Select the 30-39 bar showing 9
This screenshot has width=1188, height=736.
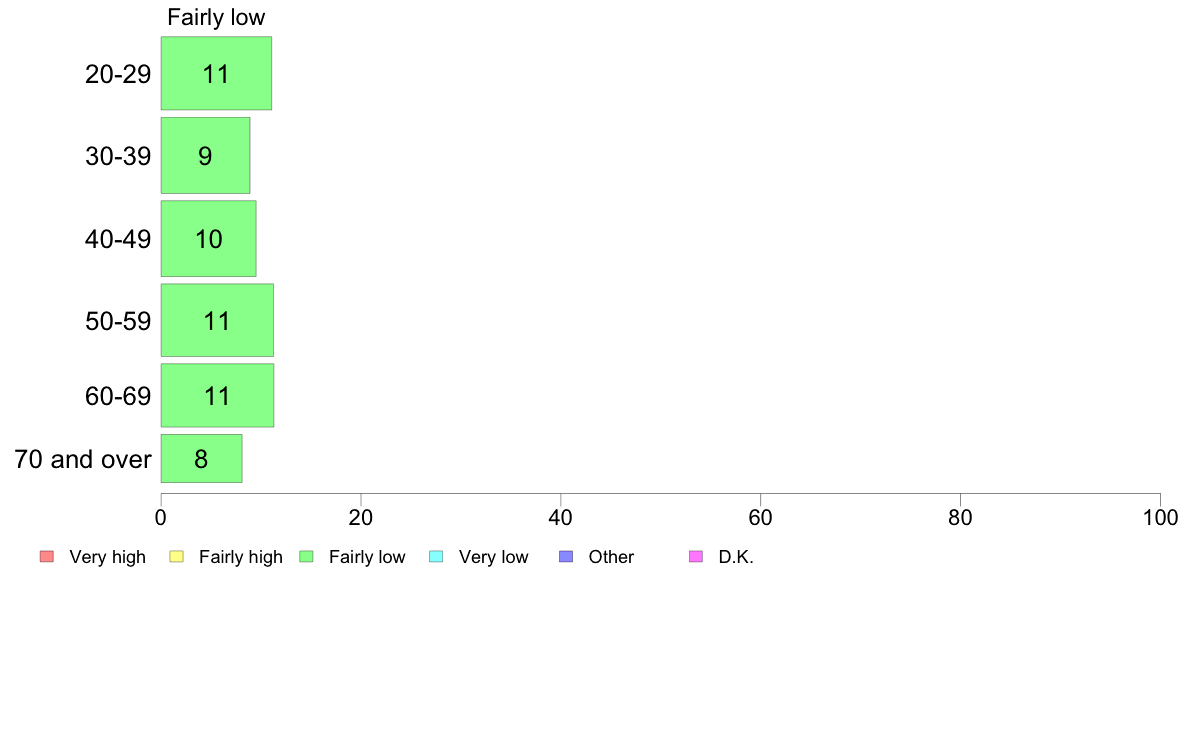pos(205,155)
